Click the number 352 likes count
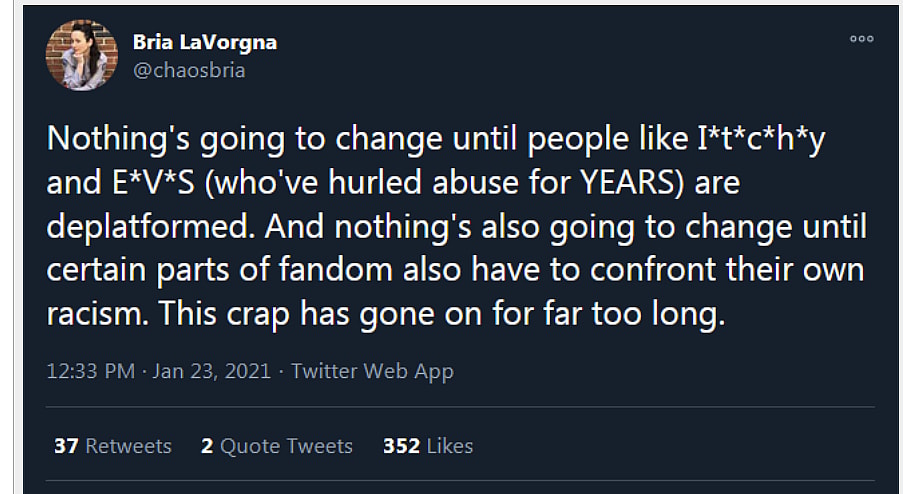The height and width of the screenshot is (494, 903). (400, 445)
